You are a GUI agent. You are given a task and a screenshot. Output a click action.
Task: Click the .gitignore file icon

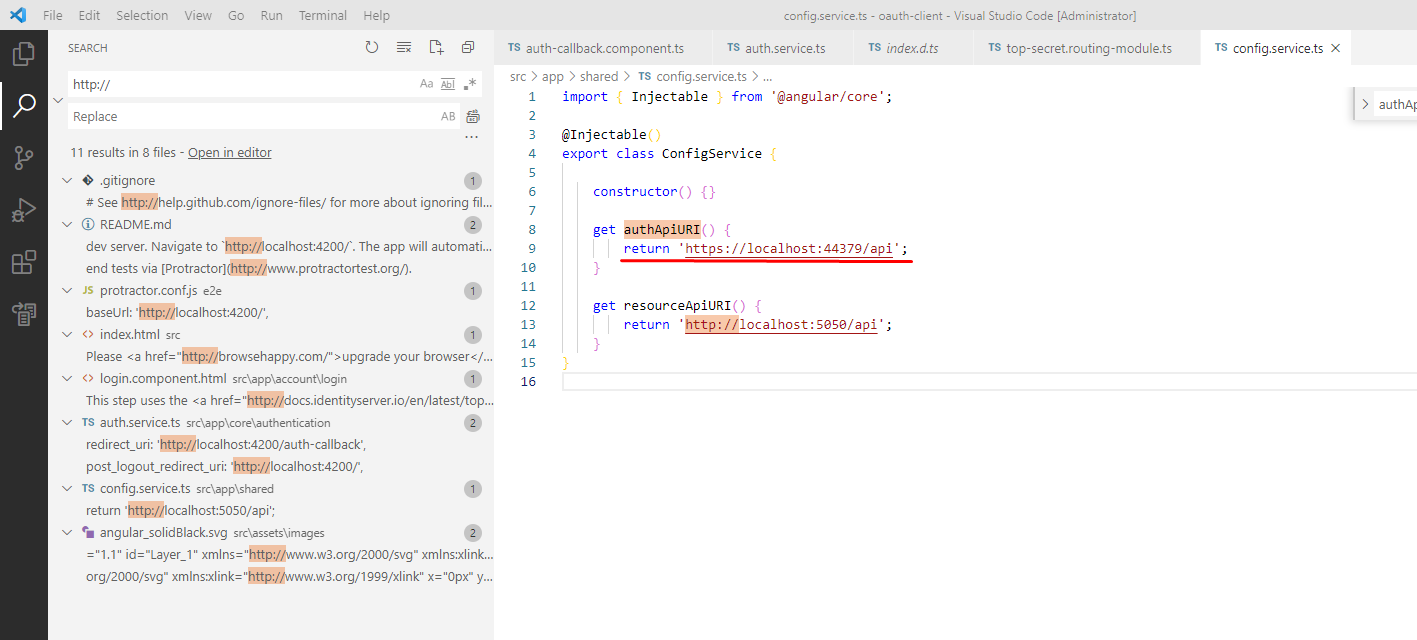[88, 181]
